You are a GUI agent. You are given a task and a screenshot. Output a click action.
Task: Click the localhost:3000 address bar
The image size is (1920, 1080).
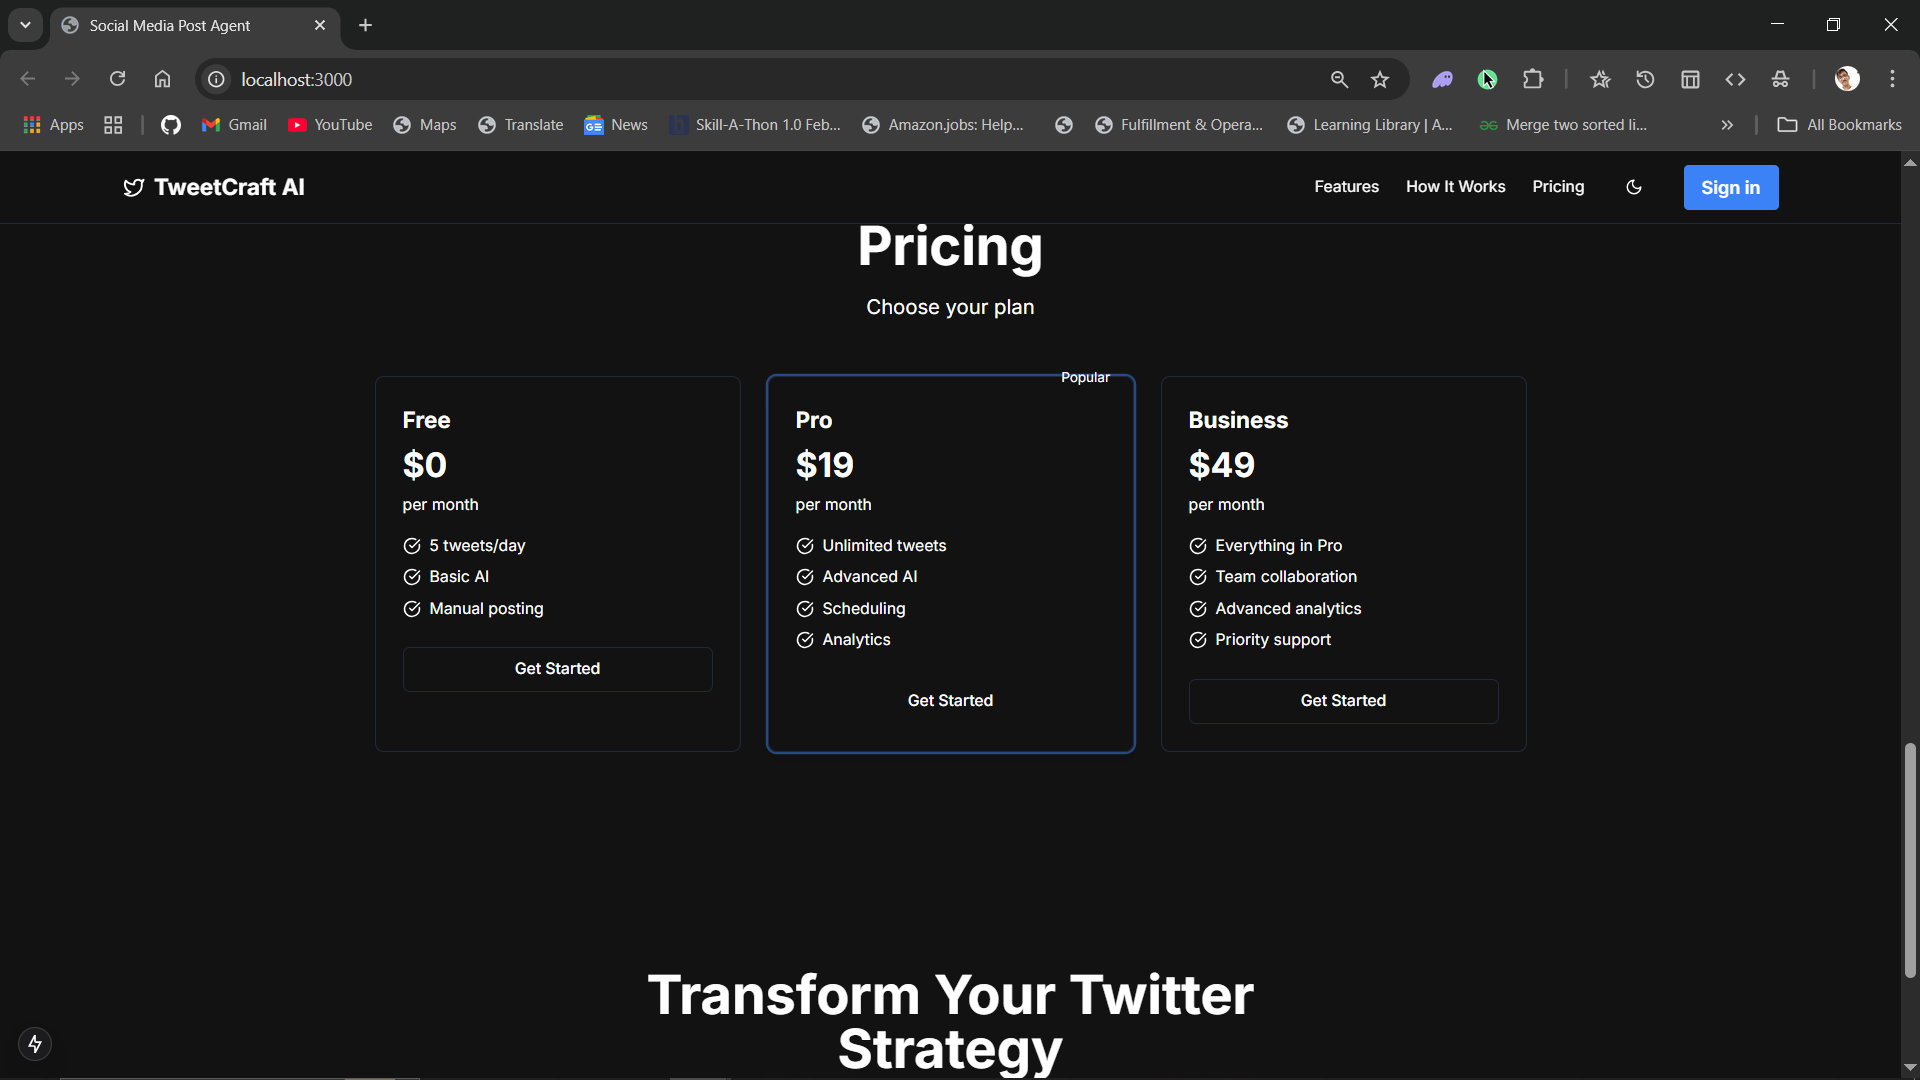tap(700, 79)
